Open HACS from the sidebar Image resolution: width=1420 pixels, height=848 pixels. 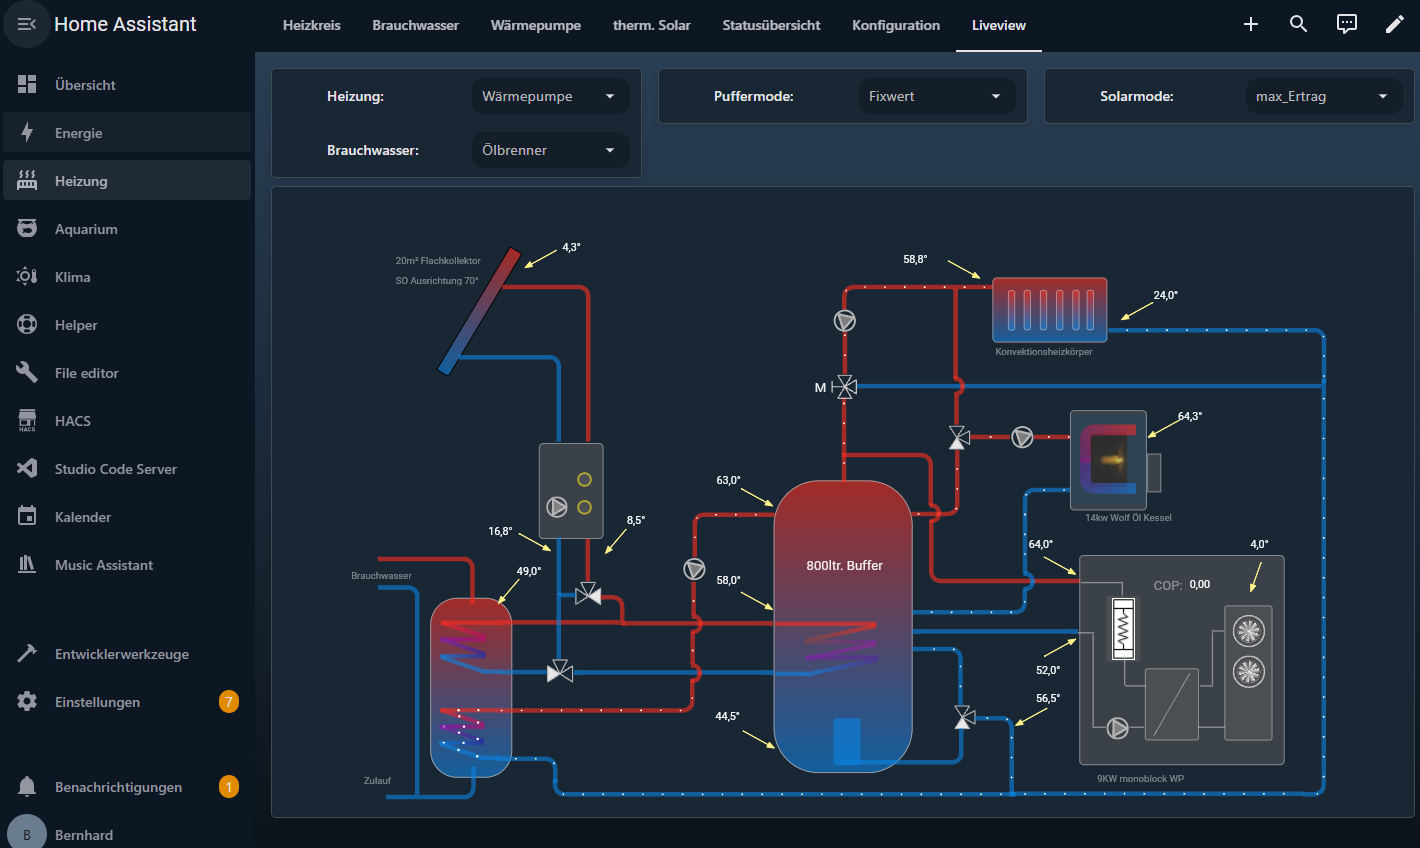tap(73, 421)
